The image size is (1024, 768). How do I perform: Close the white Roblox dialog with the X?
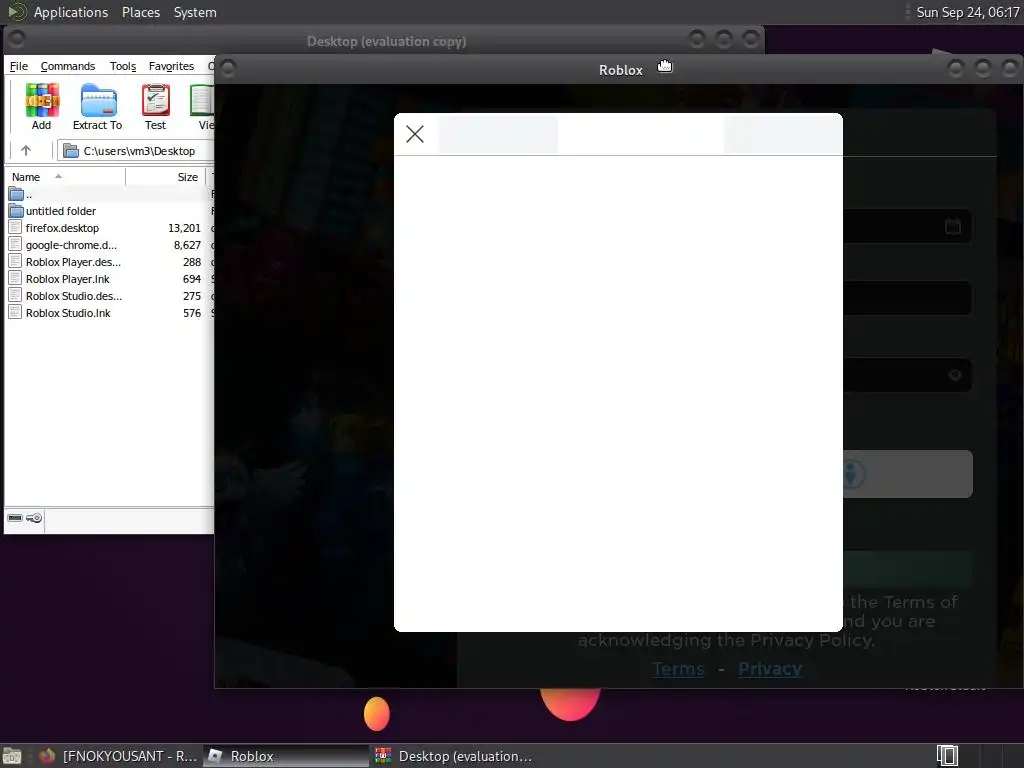point(415,134)
